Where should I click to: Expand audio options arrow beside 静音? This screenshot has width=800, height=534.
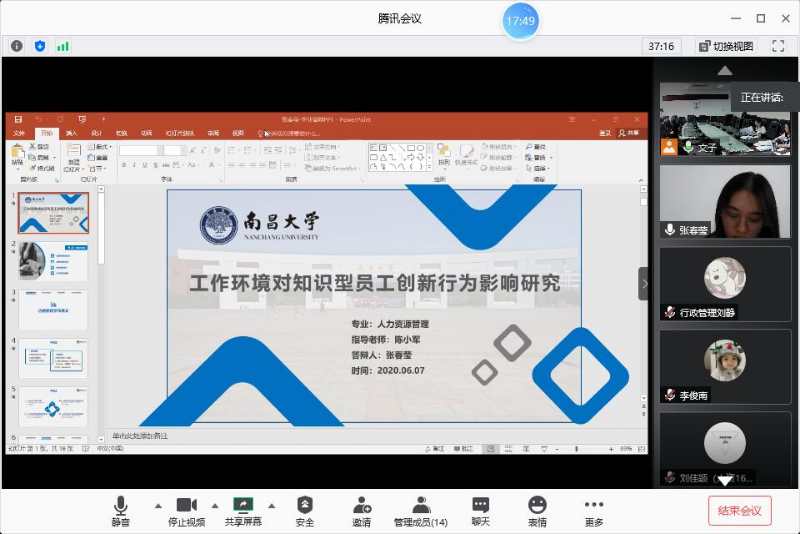(x=158, y=506)
